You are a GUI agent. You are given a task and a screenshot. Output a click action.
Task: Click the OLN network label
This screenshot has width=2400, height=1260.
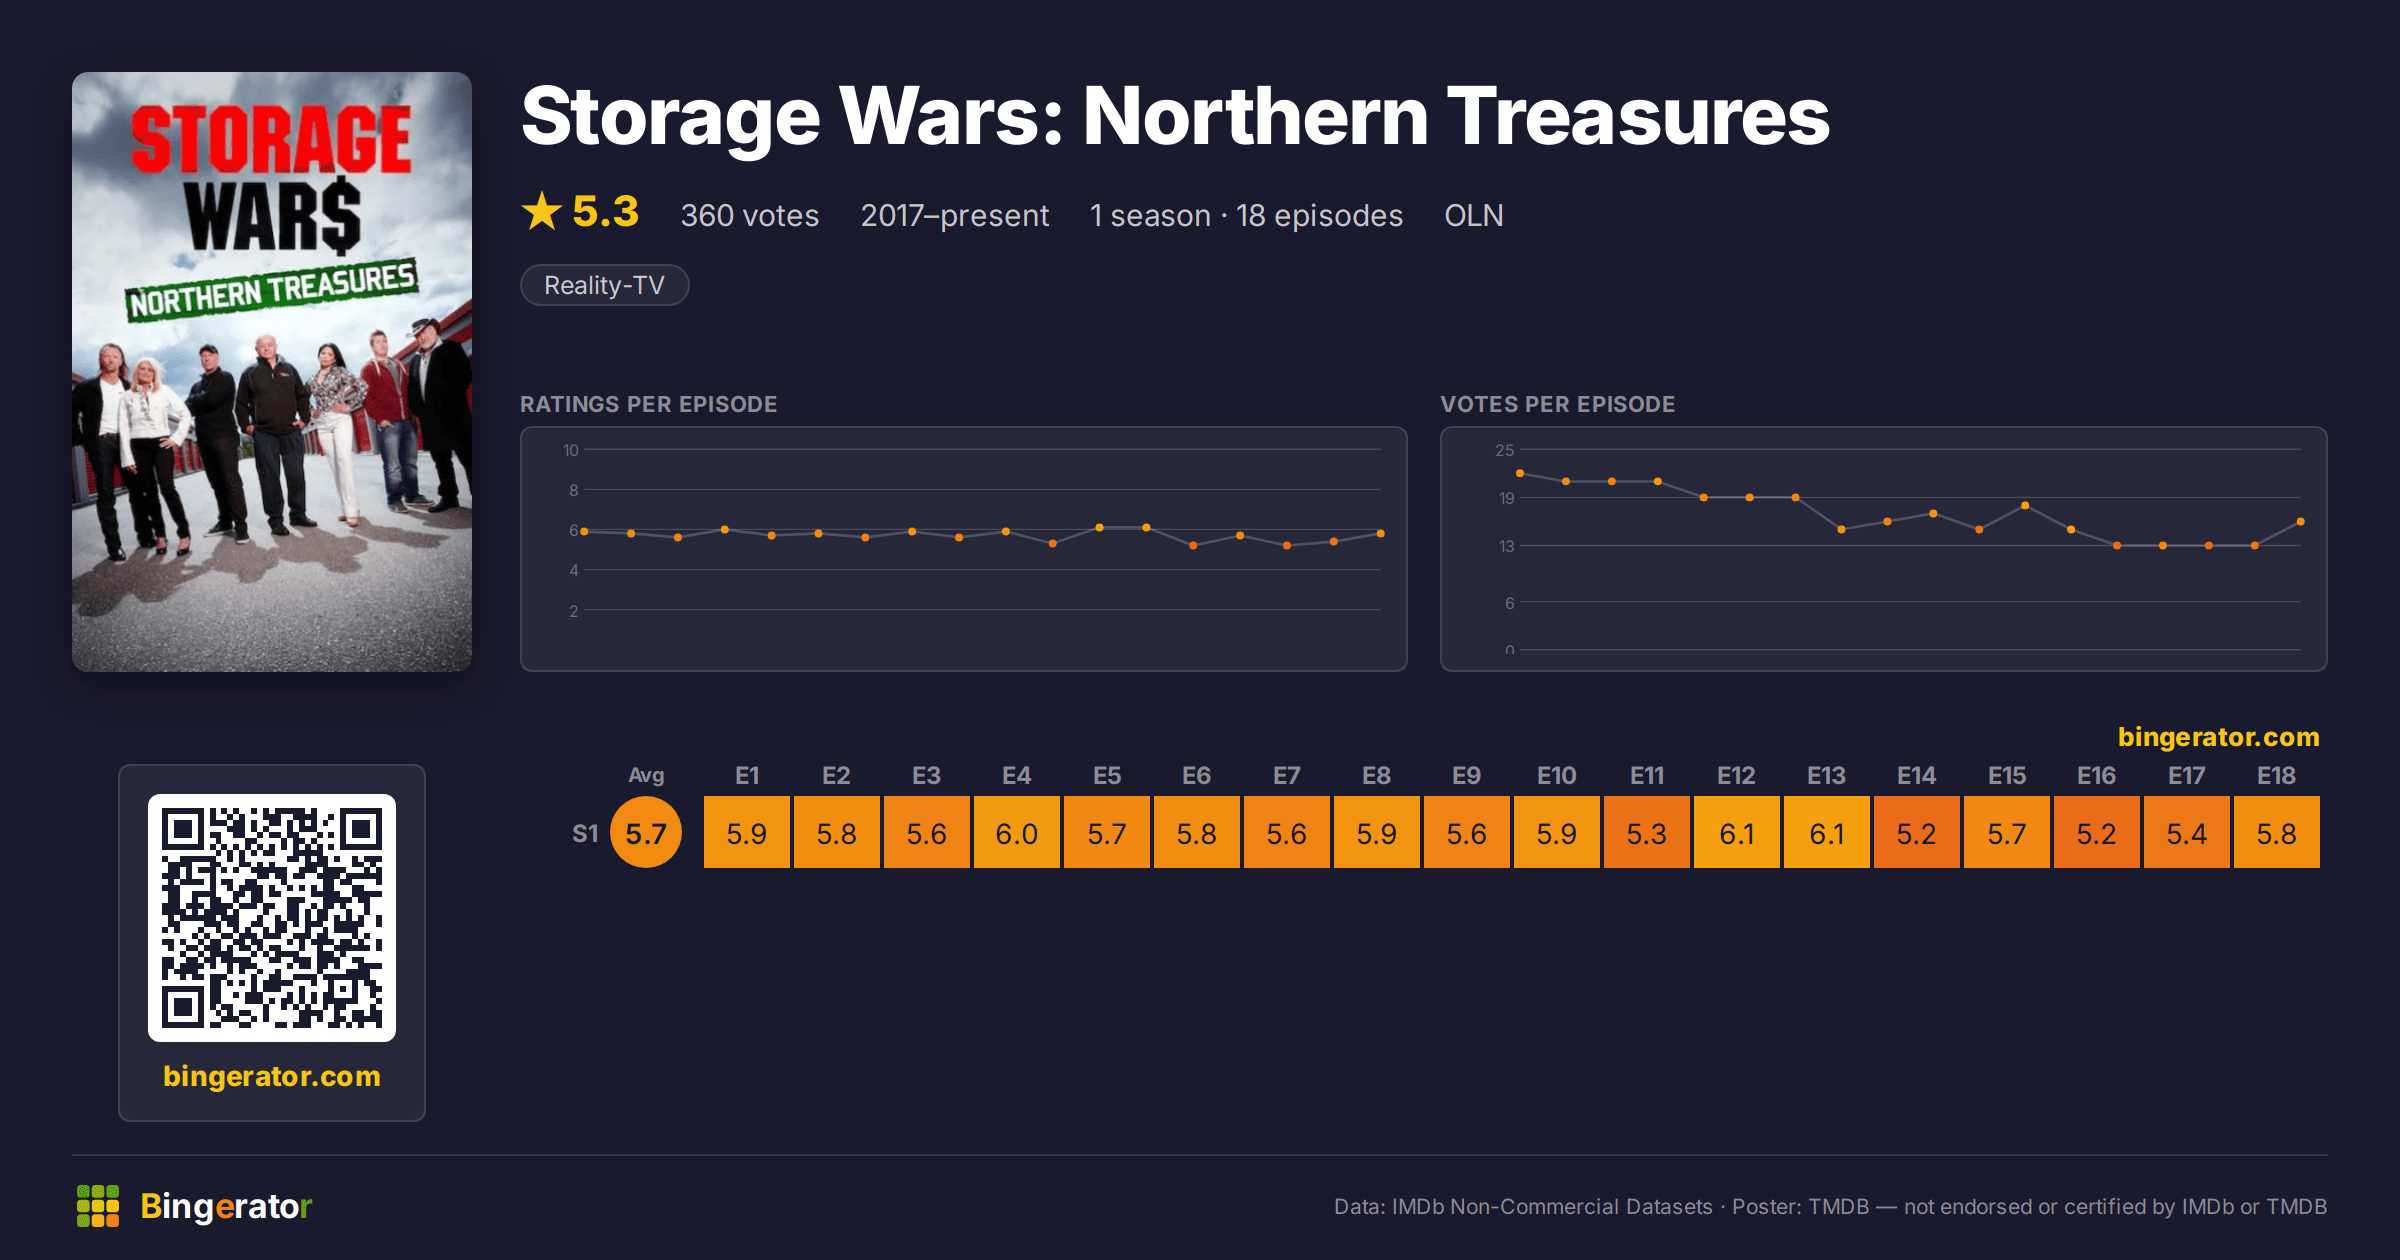[1474, 215]
